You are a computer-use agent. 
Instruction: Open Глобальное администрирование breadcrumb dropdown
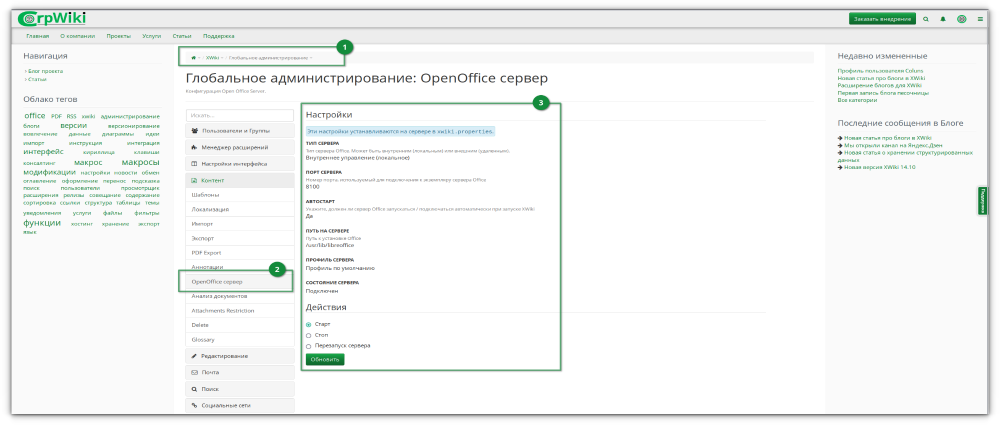(311, 58)
